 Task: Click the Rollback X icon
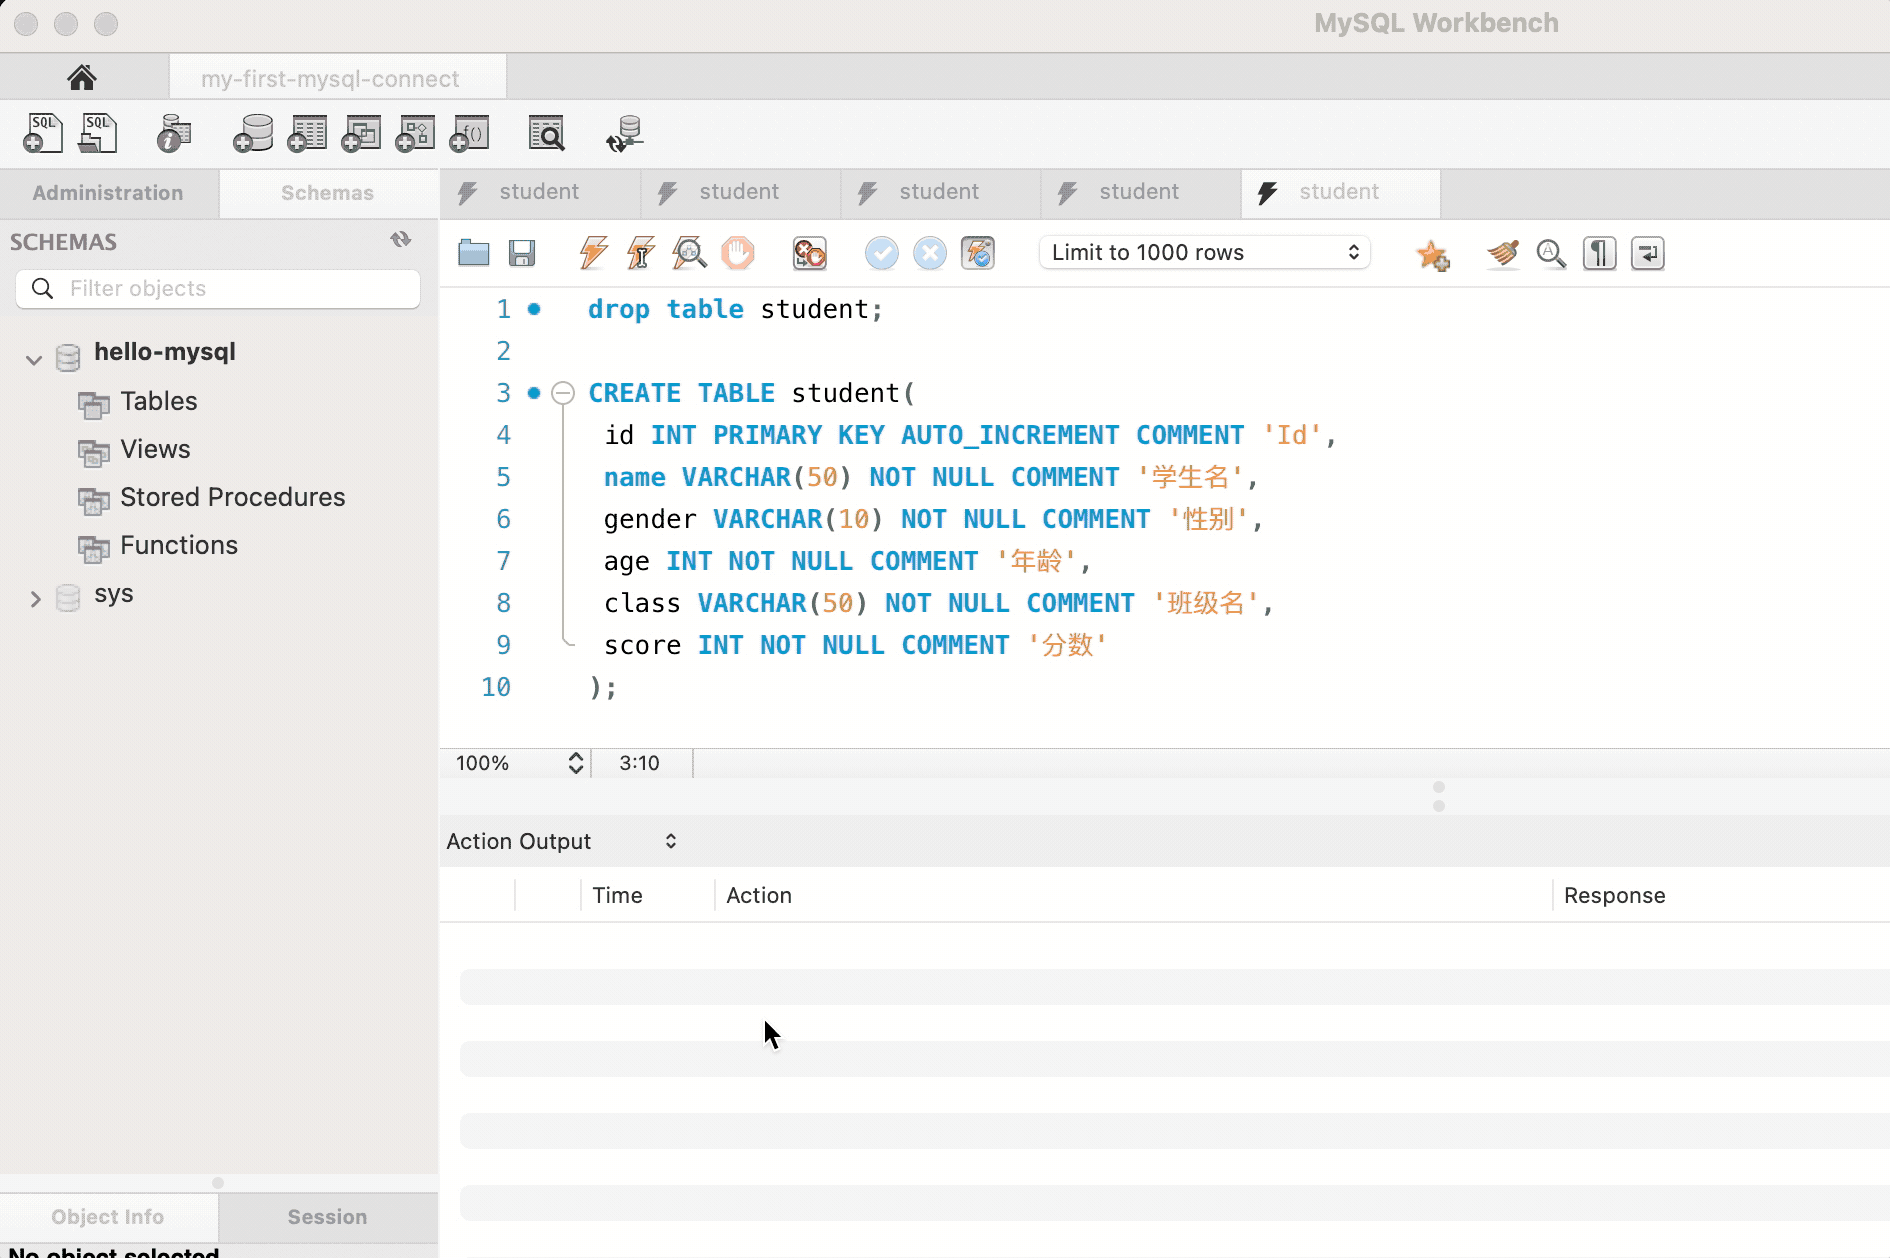[x=930, y=253]
